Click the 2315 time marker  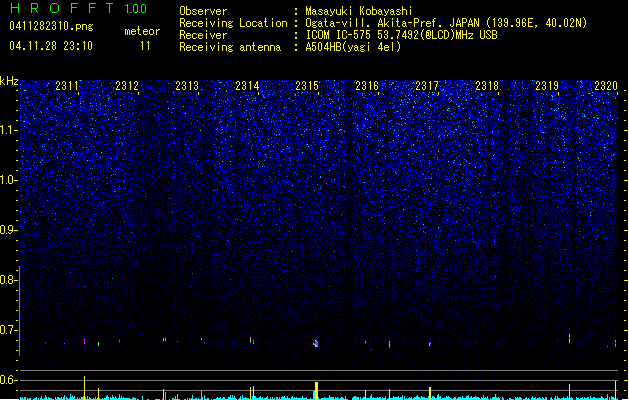click(307, 86)
